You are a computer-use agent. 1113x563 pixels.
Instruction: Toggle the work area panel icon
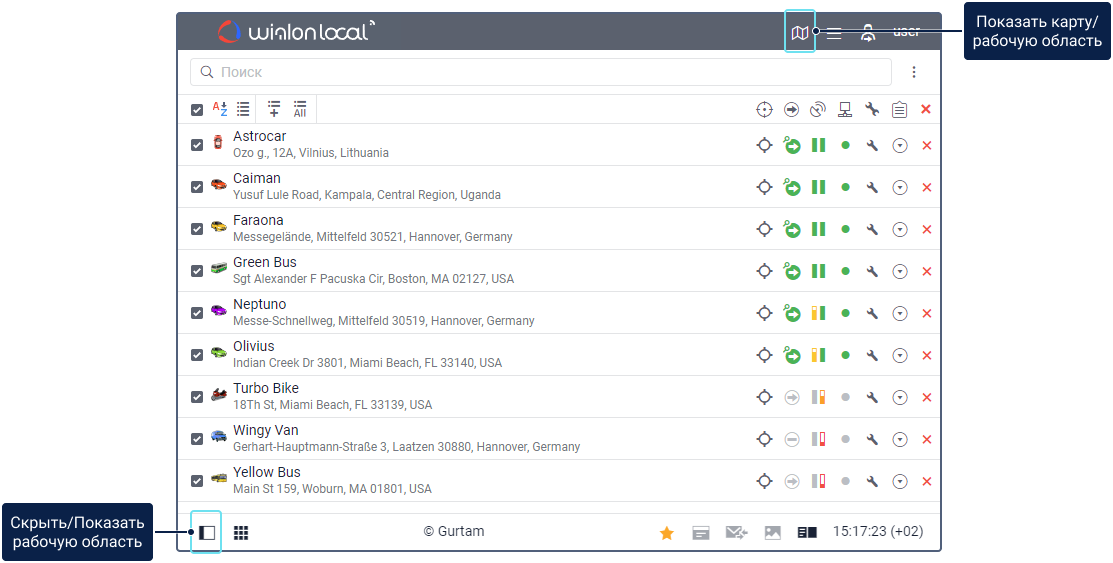click(x=207, y=532)
